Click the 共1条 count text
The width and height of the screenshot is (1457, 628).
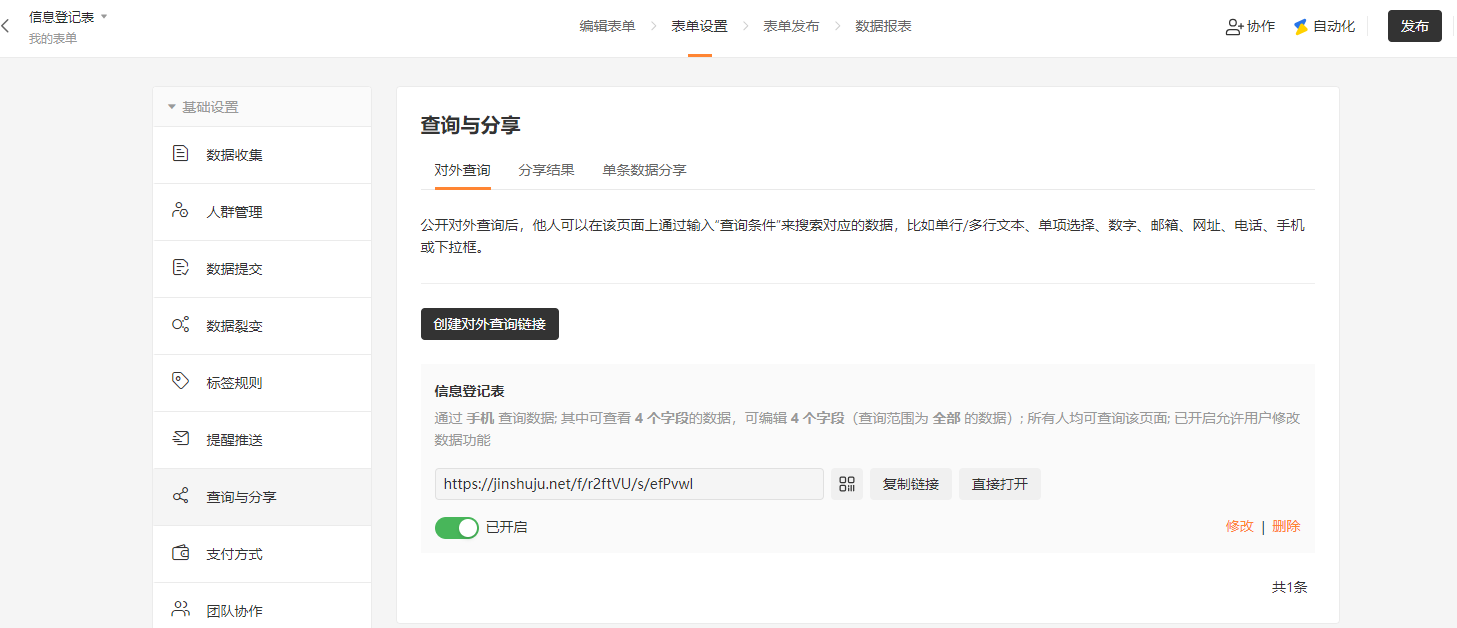[x=1289, y=587]
